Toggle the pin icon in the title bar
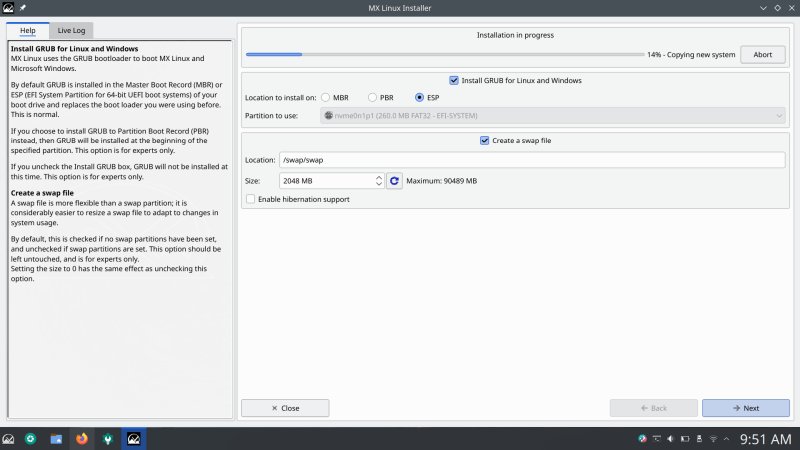Image resolution: width=800 pixels, height=450 pixels. [x=22, y=8]
